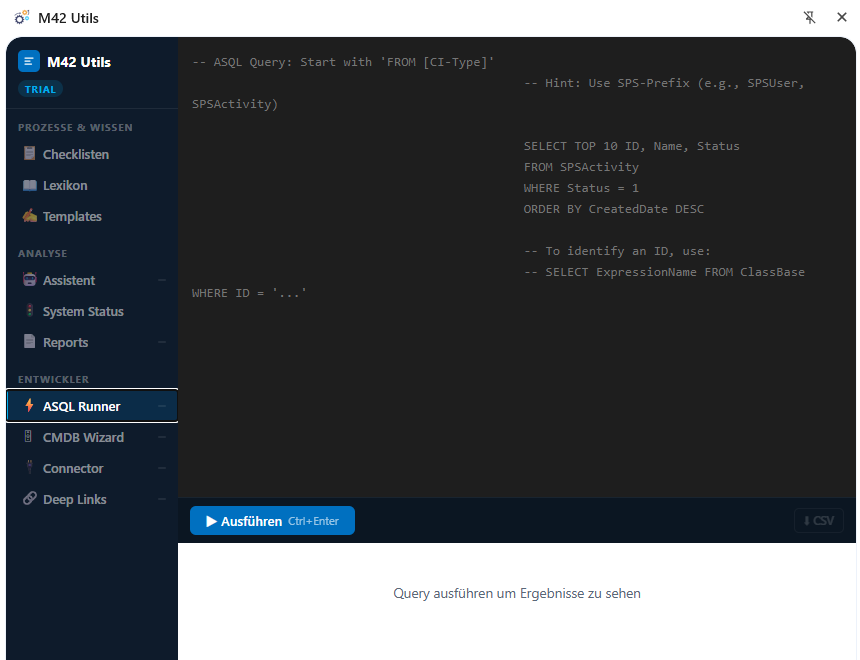Click the Templates writing-hand icon
Viewport: 860px width, 660px height.
pos(30,216)
